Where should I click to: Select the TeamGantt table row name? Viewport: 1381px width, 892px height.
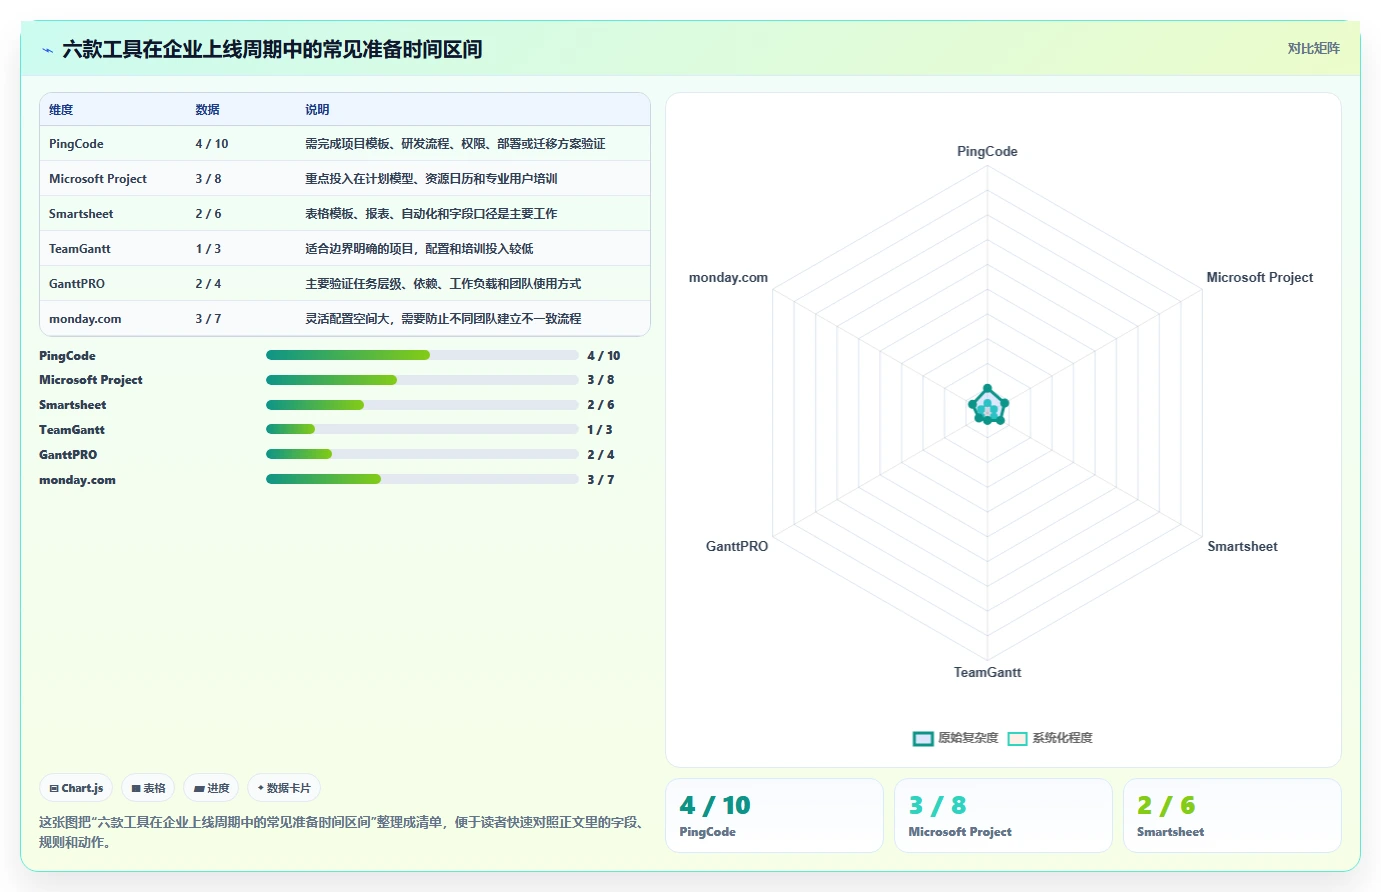[80, 249]
